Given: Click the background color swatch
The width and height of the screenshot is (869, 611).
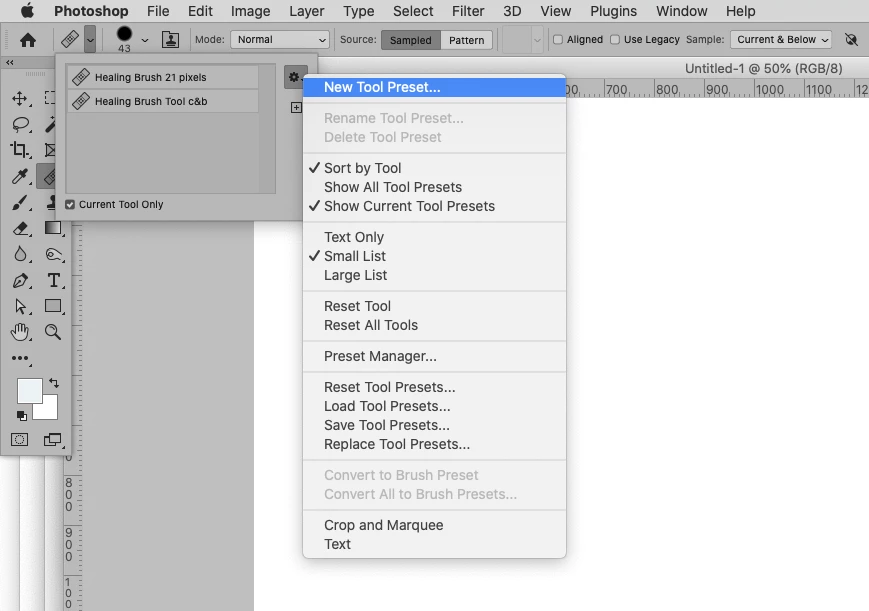Looking at the screenshot, I should tap(49, 411).
